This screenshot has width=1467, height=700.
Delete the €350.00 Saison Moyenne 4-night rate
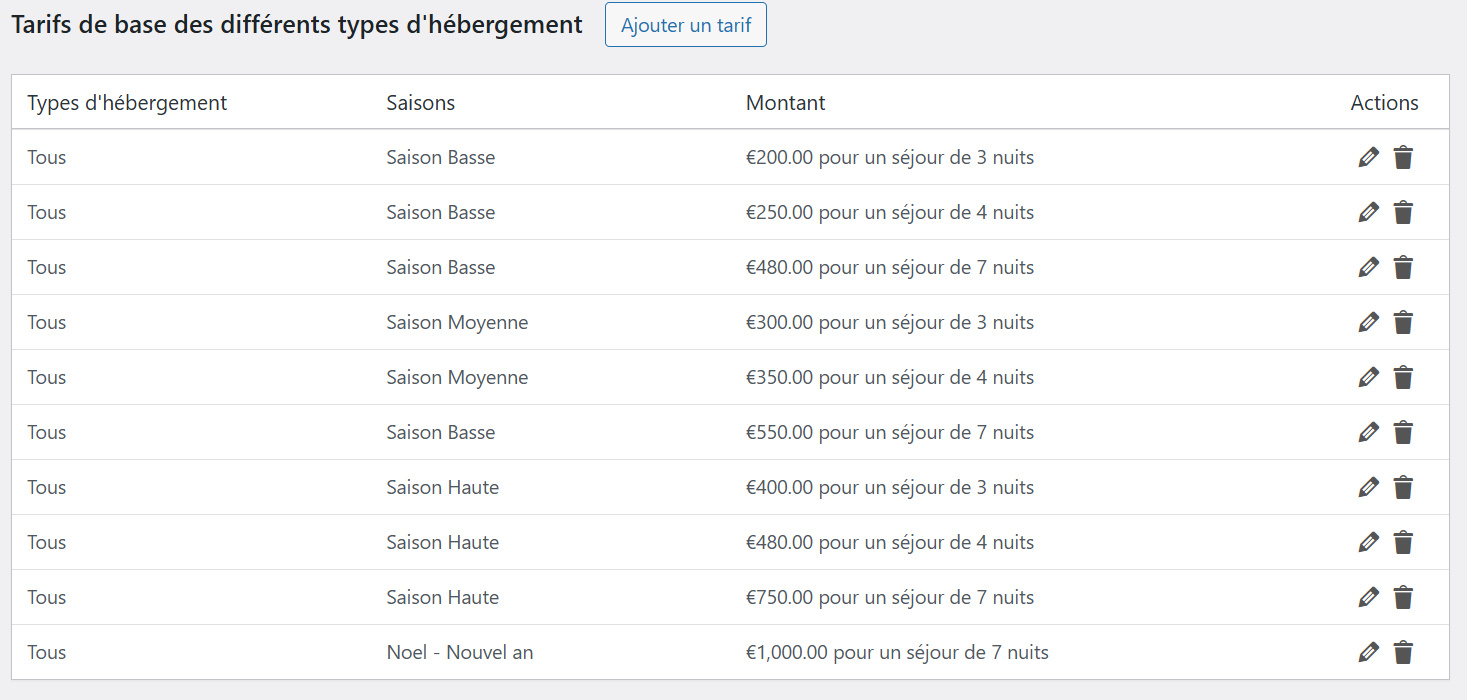1403,377
